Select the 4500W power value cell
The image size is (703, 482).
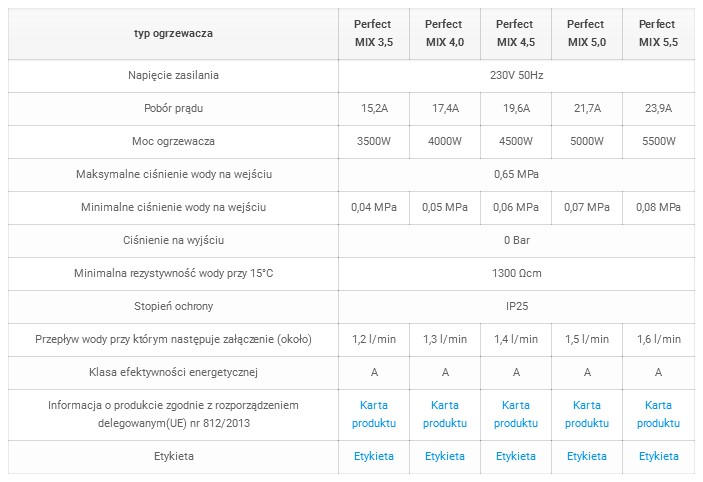[x=516, y=141]
